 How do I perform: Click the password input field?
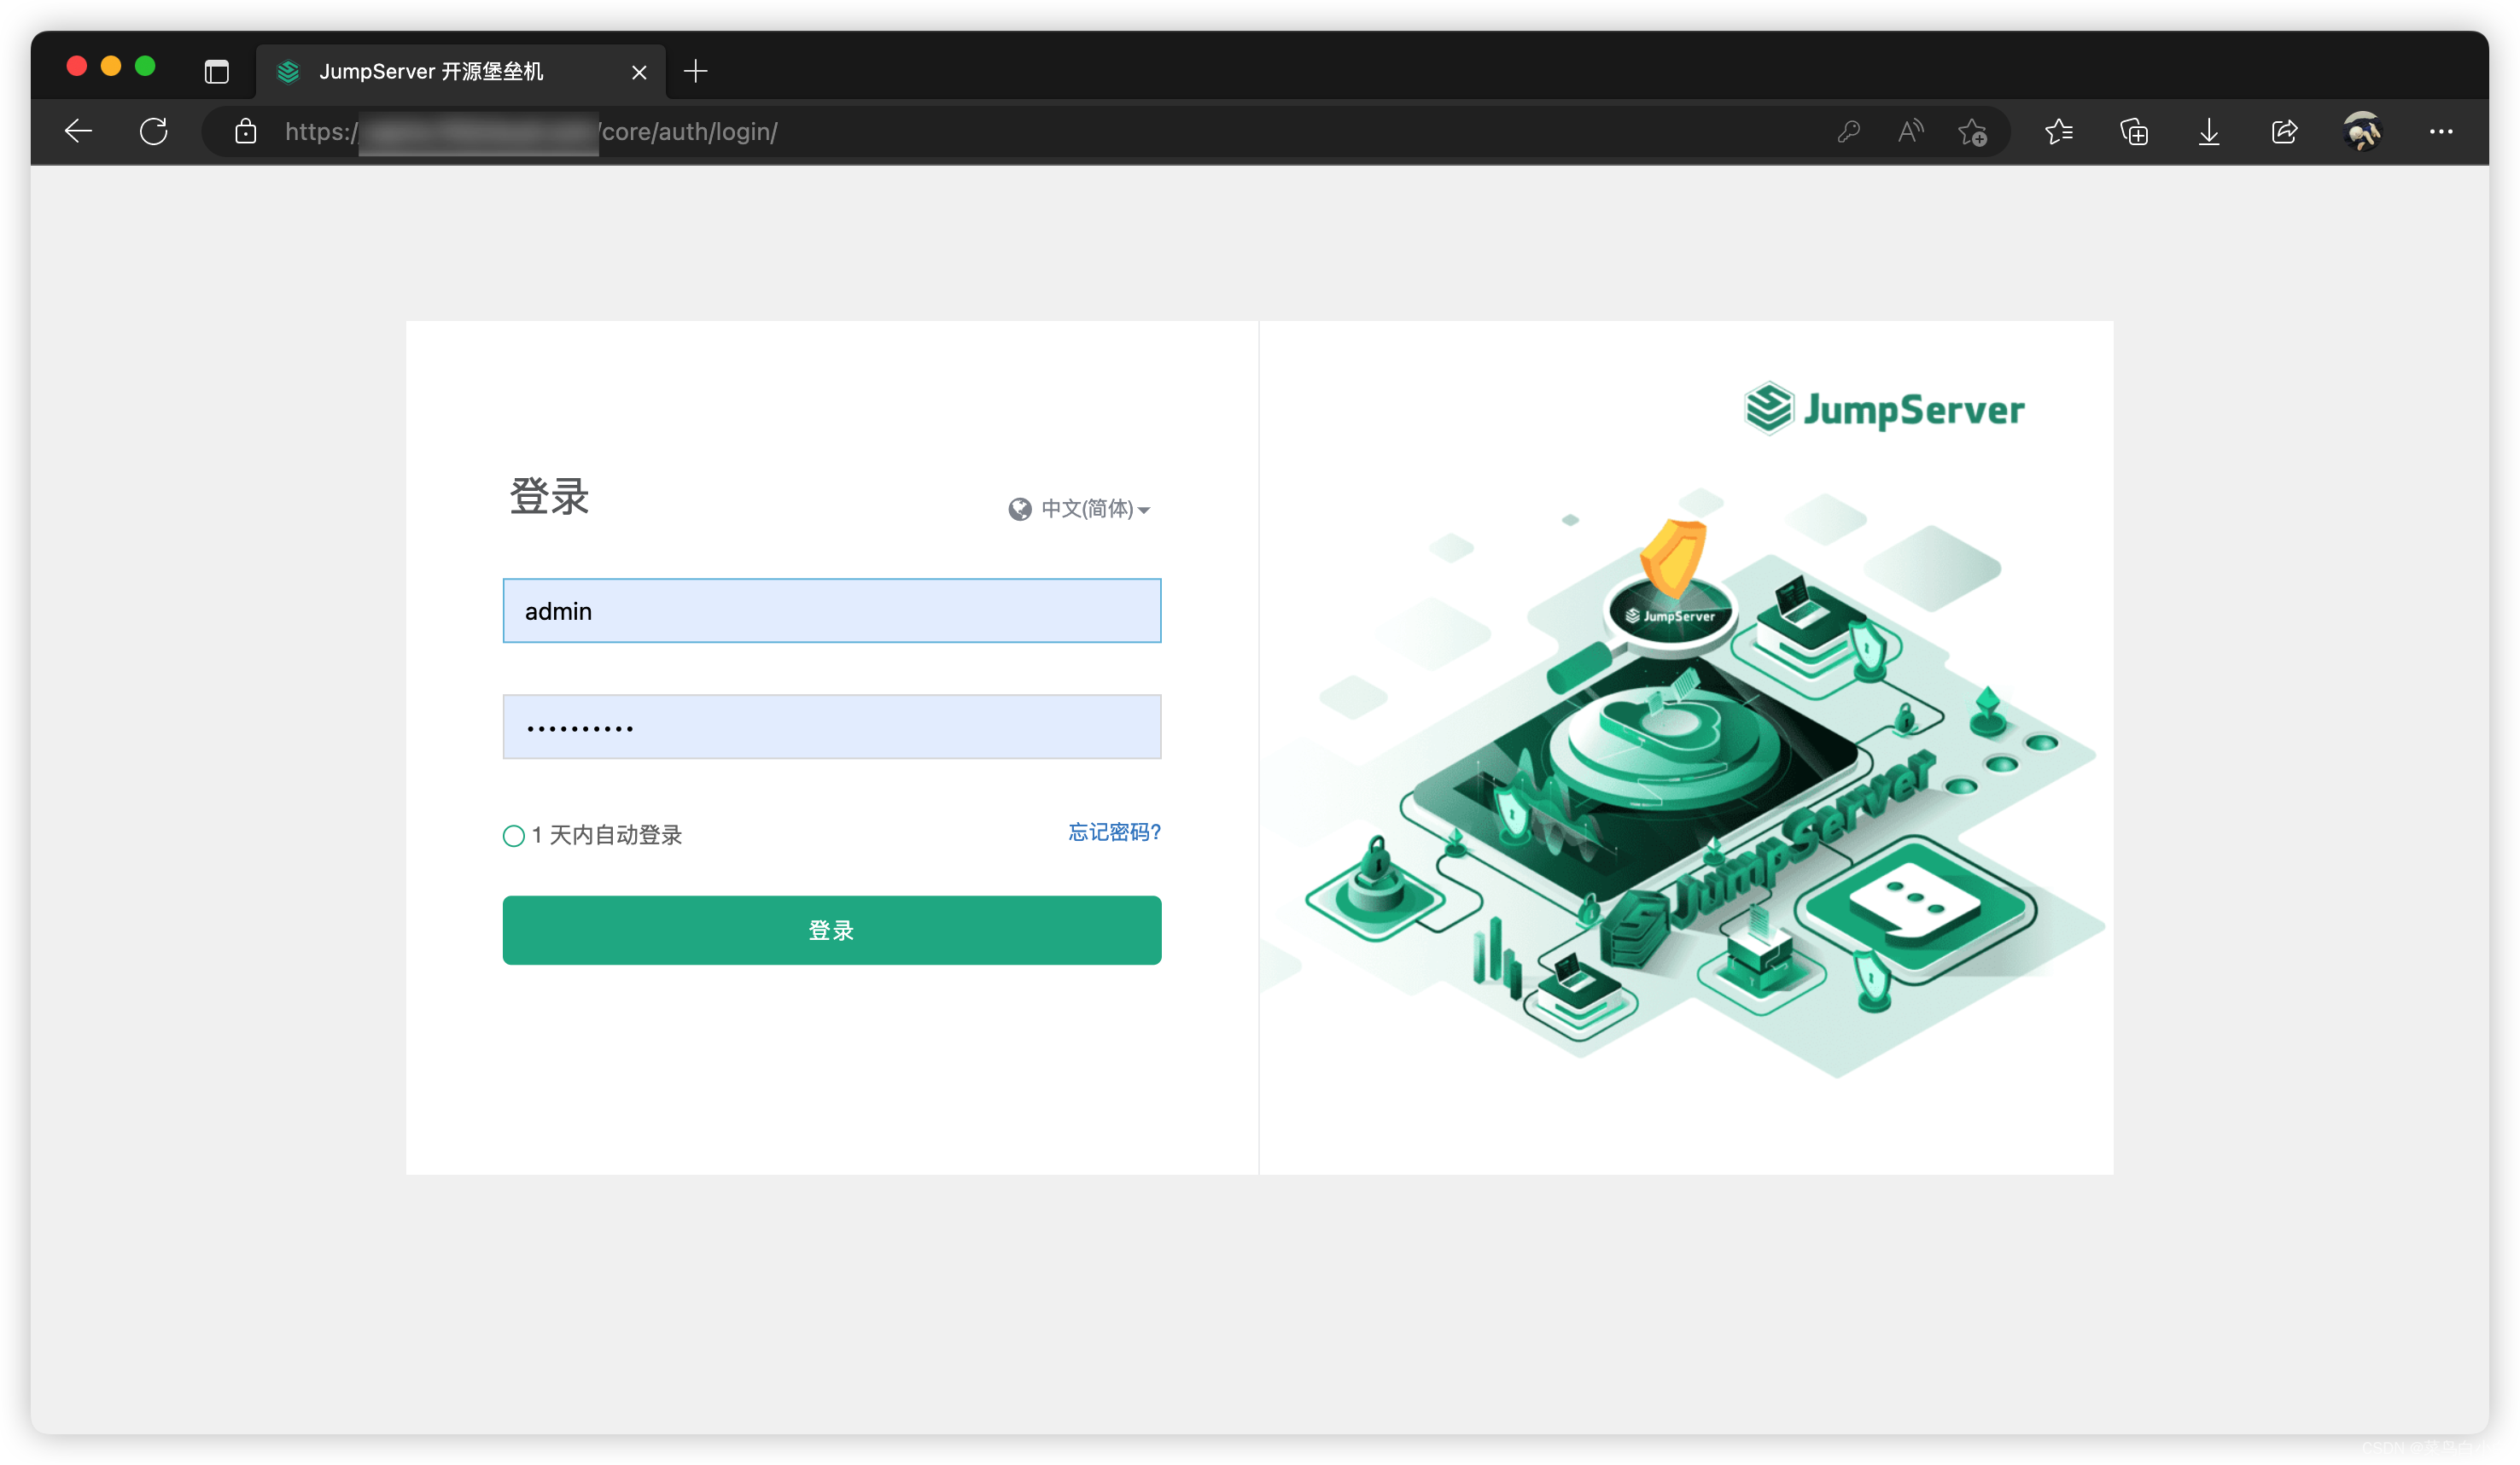[831, 727]
